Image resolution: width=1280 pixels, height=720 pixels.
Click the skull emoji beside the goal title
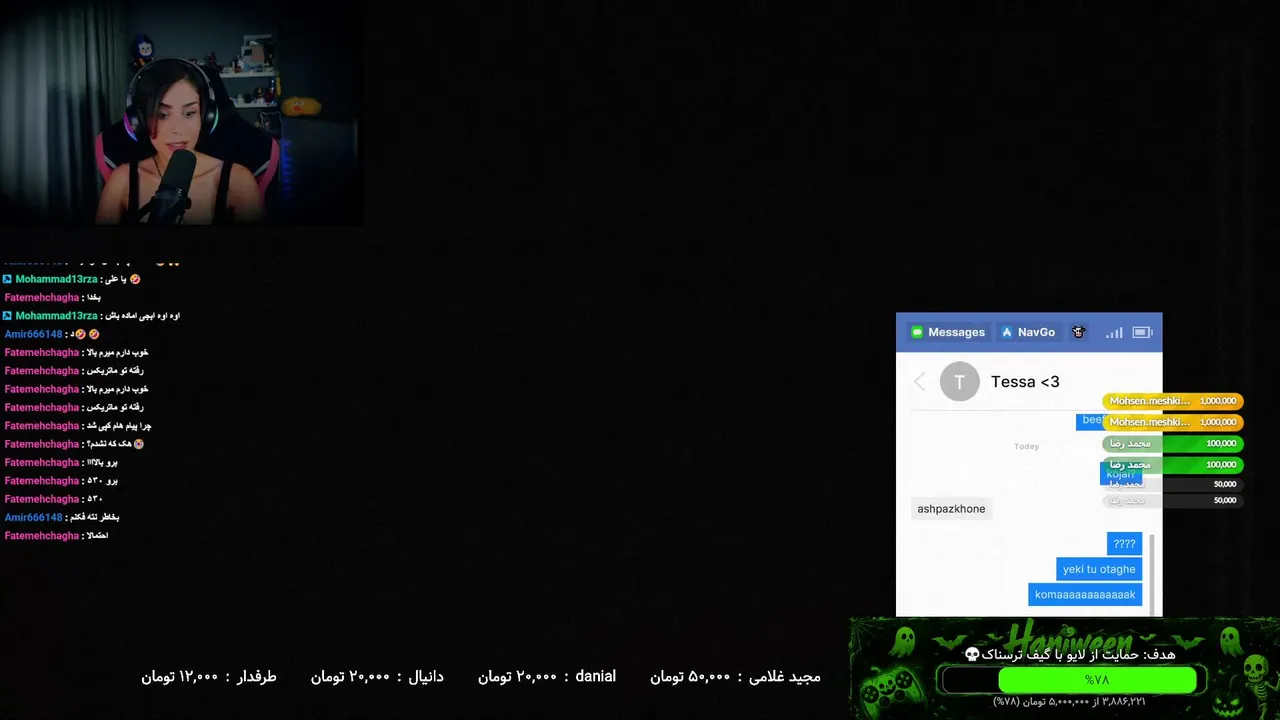(x=972, y=654)
